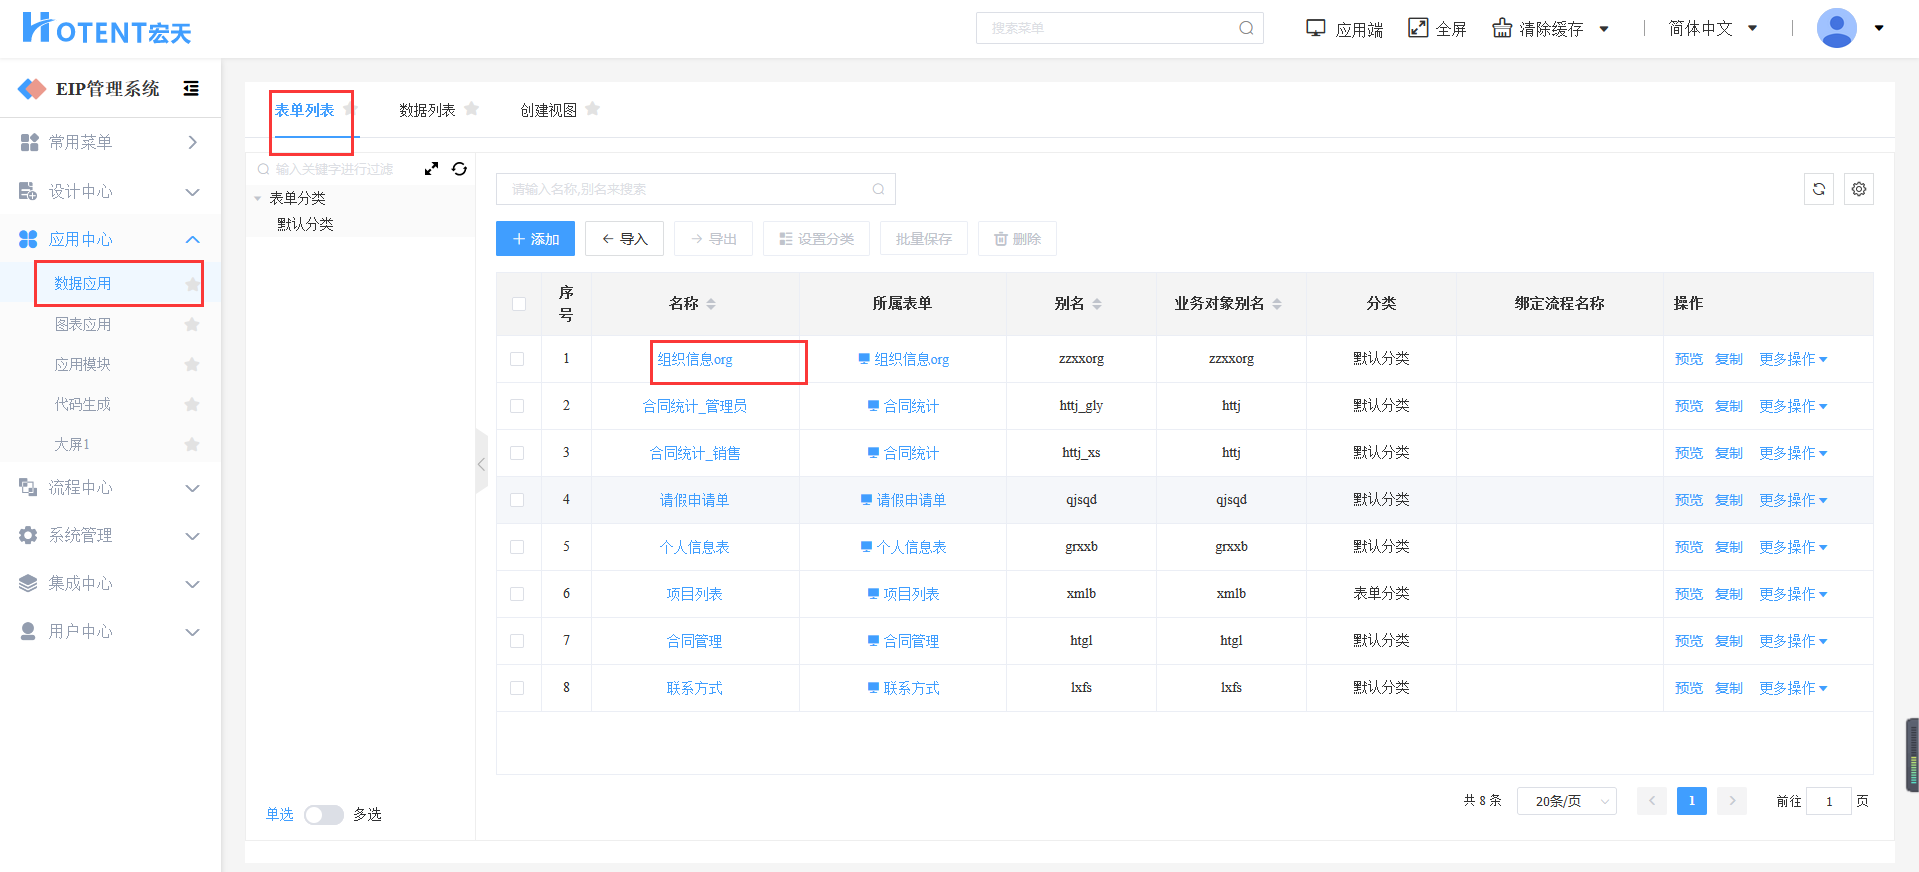The width and height of the screenshot is (1919, 872).
Task: Sort by 名称 column
Action: 711,303
